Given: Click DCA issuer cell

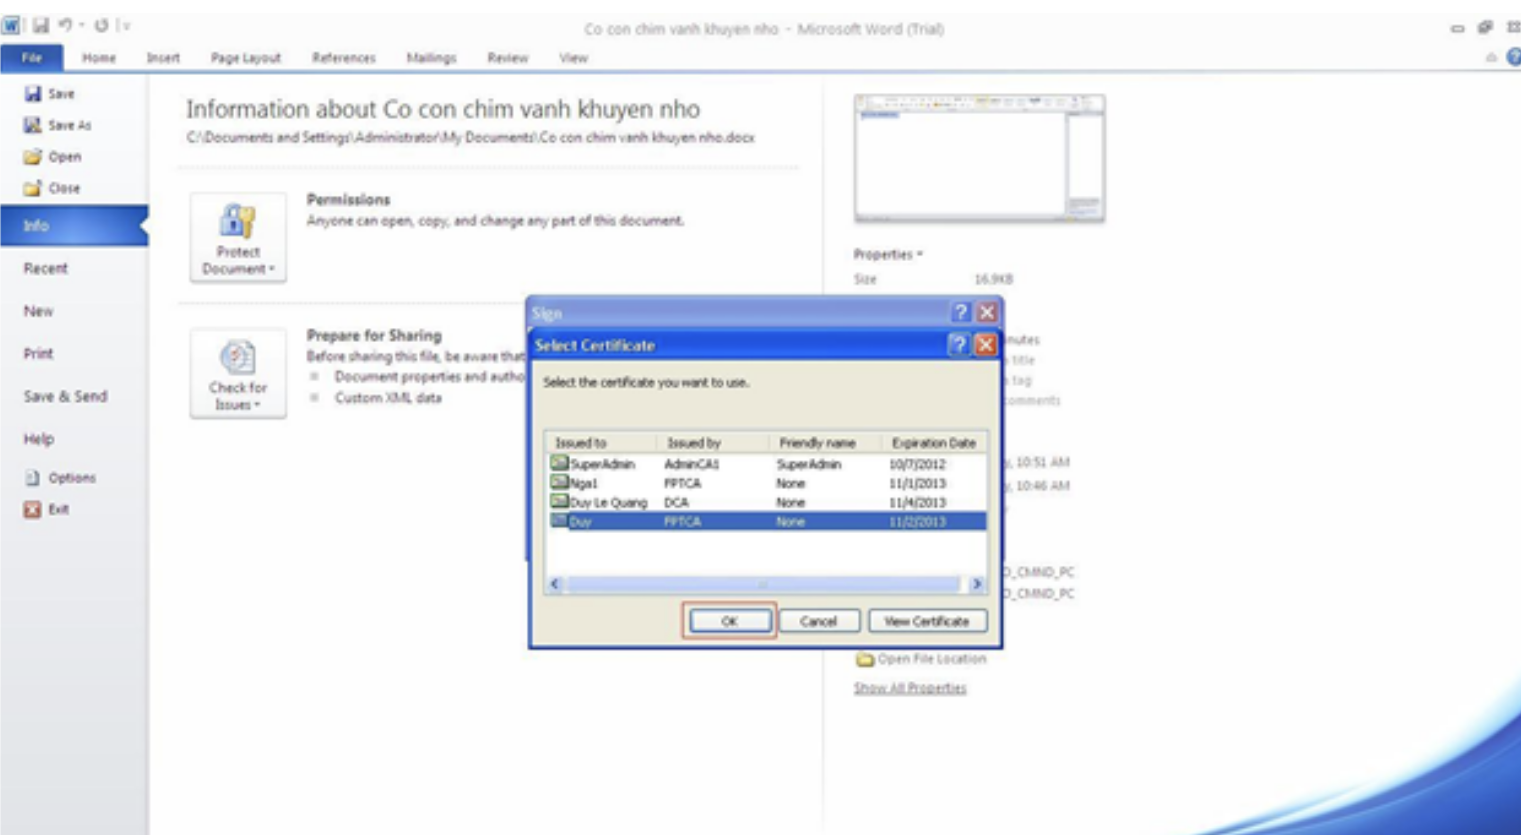Looking at the screenshot, I should (x=676, y=502).
